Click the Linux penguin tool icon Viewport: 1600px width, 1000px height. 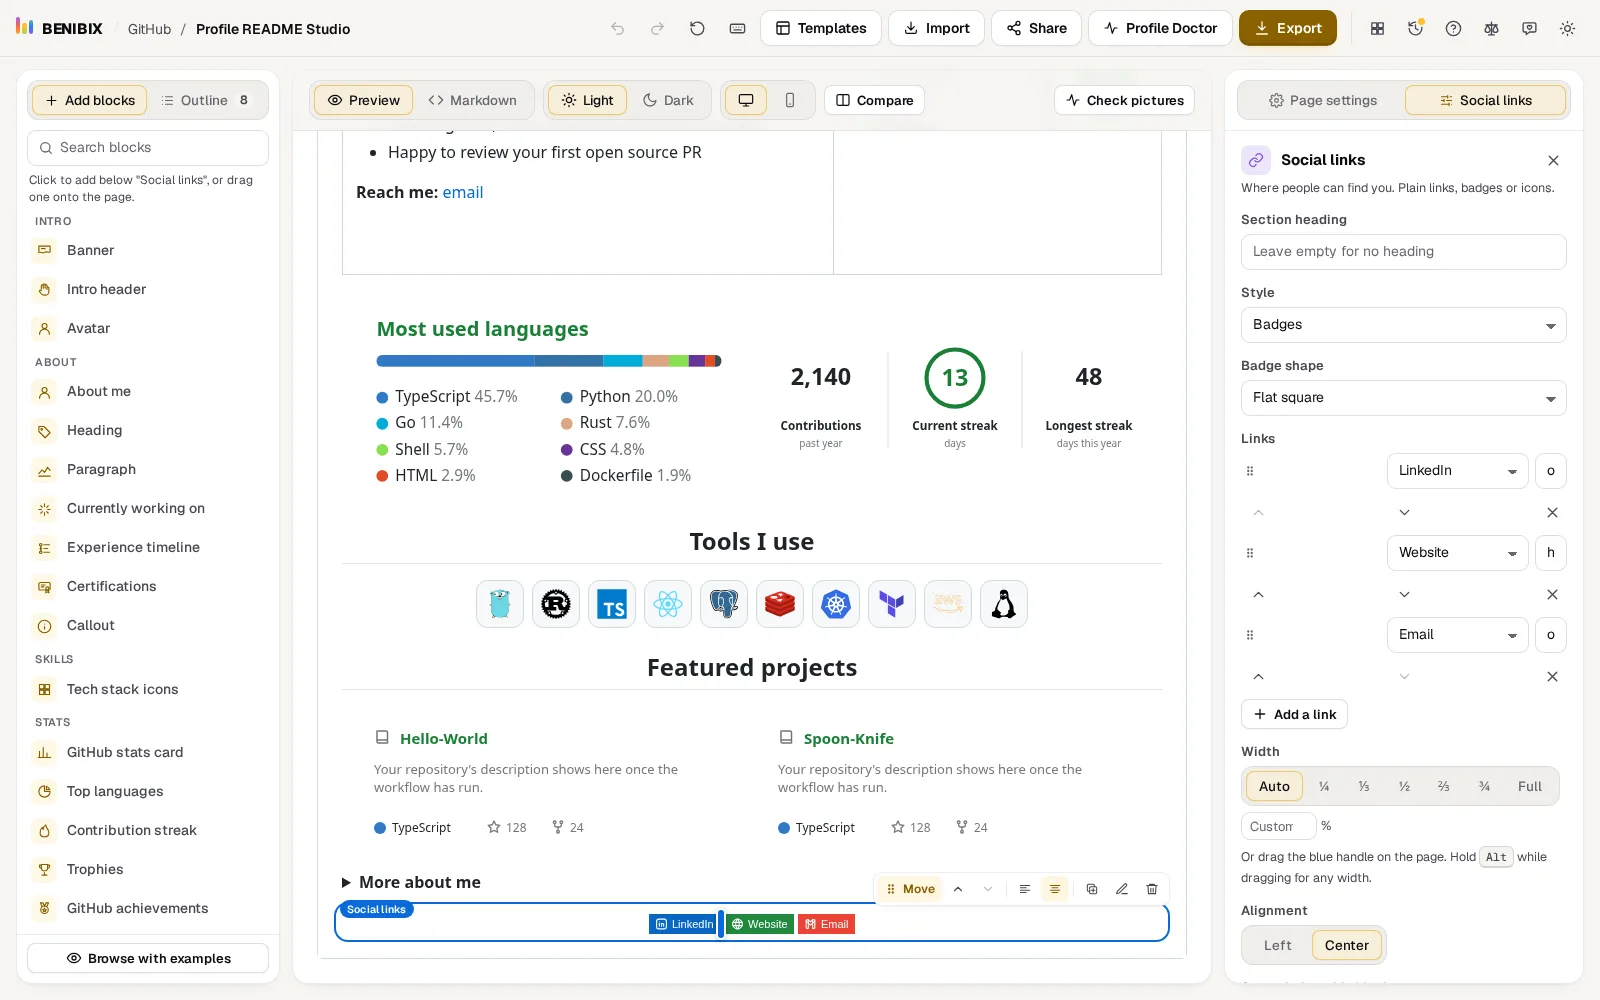click(x=1004, y=604)
